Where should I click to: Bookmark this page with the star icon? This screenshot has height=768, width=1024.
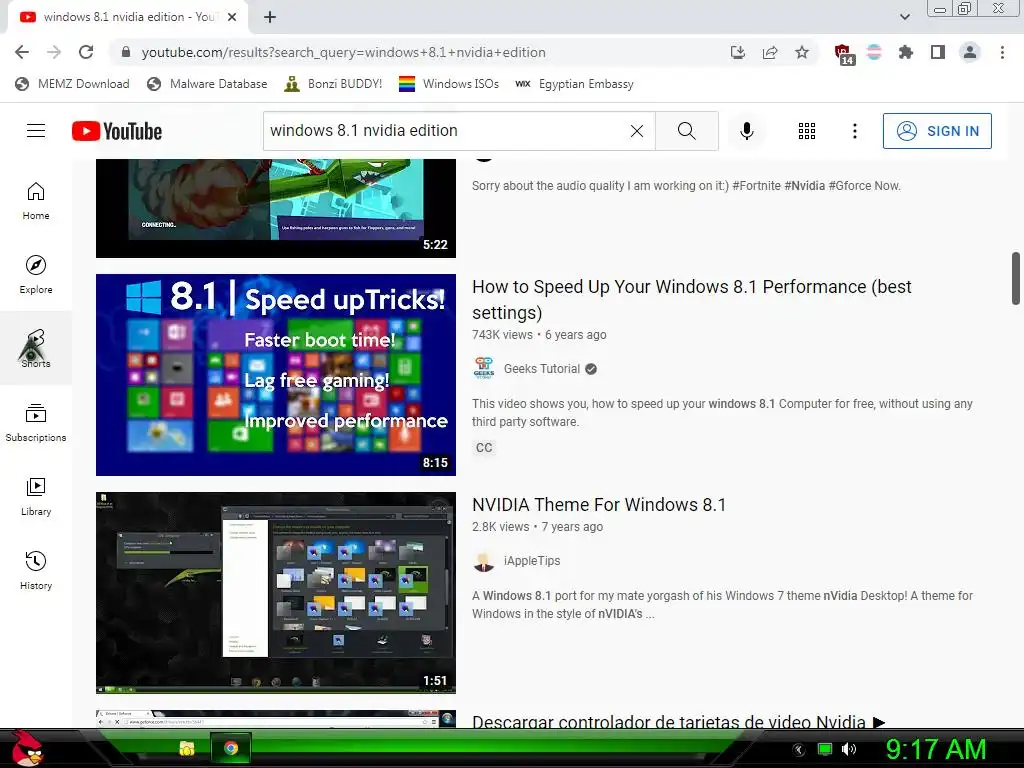pos(802,52)
